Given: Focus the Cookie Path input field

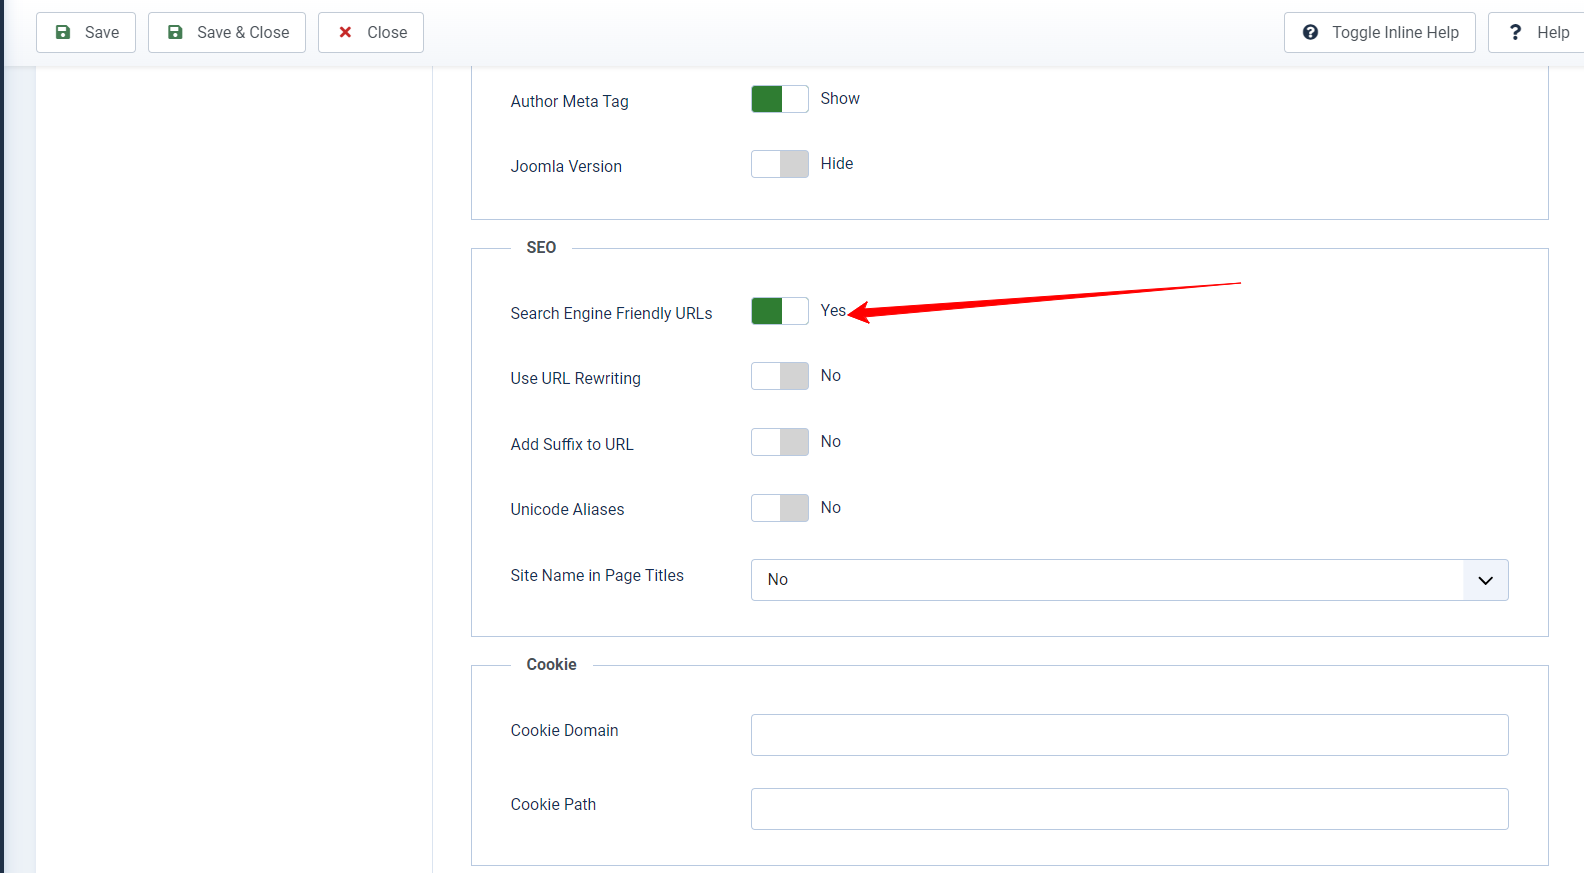Looking at the screenshot, I should coord(1130,809).
